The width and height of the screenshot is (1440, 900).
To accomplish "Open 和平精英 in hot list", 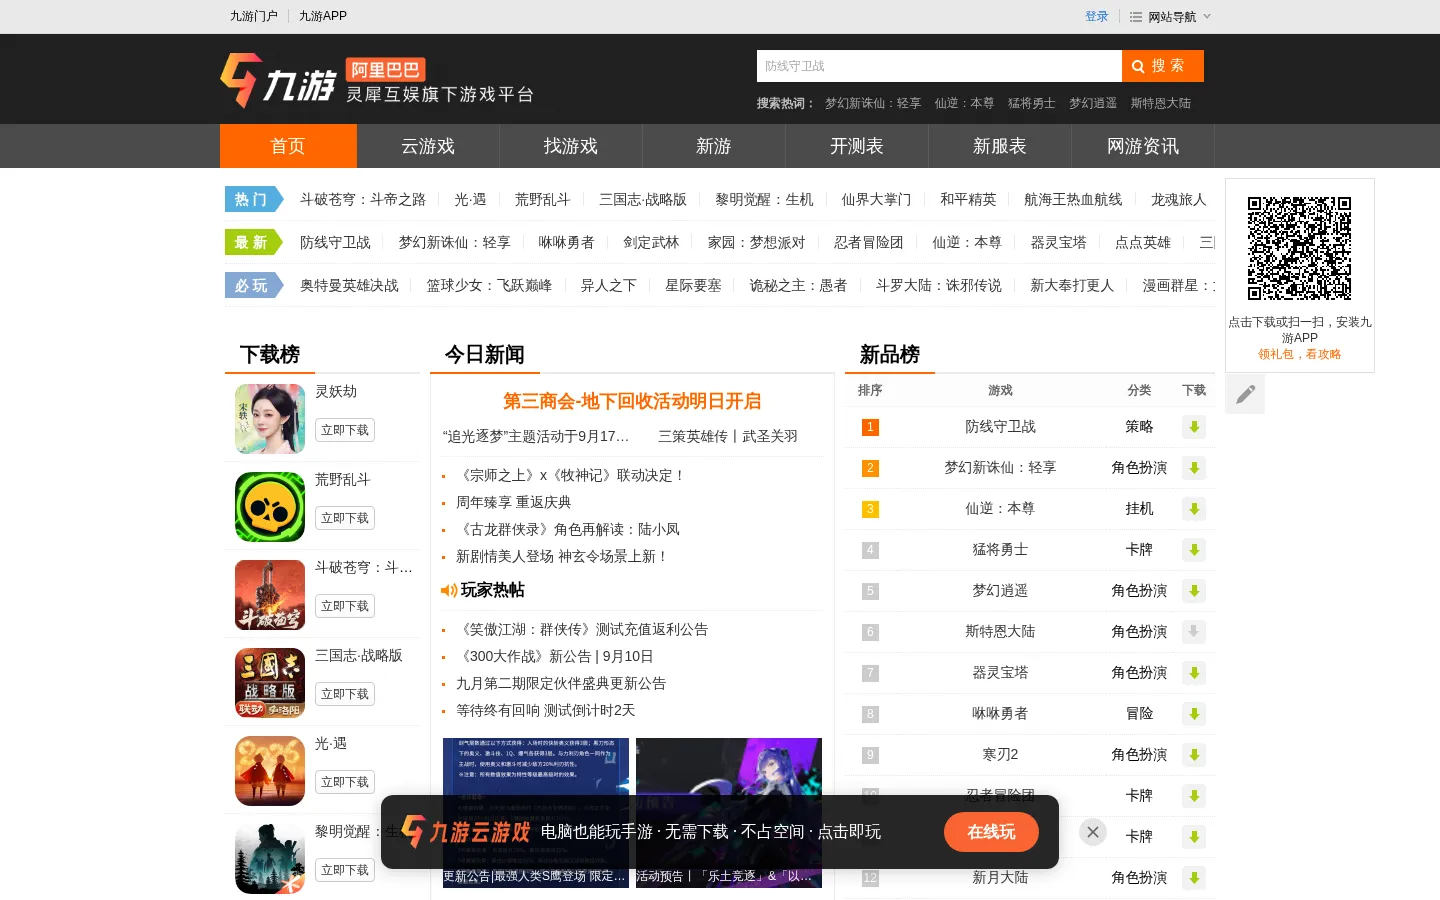I will point(968,199).
